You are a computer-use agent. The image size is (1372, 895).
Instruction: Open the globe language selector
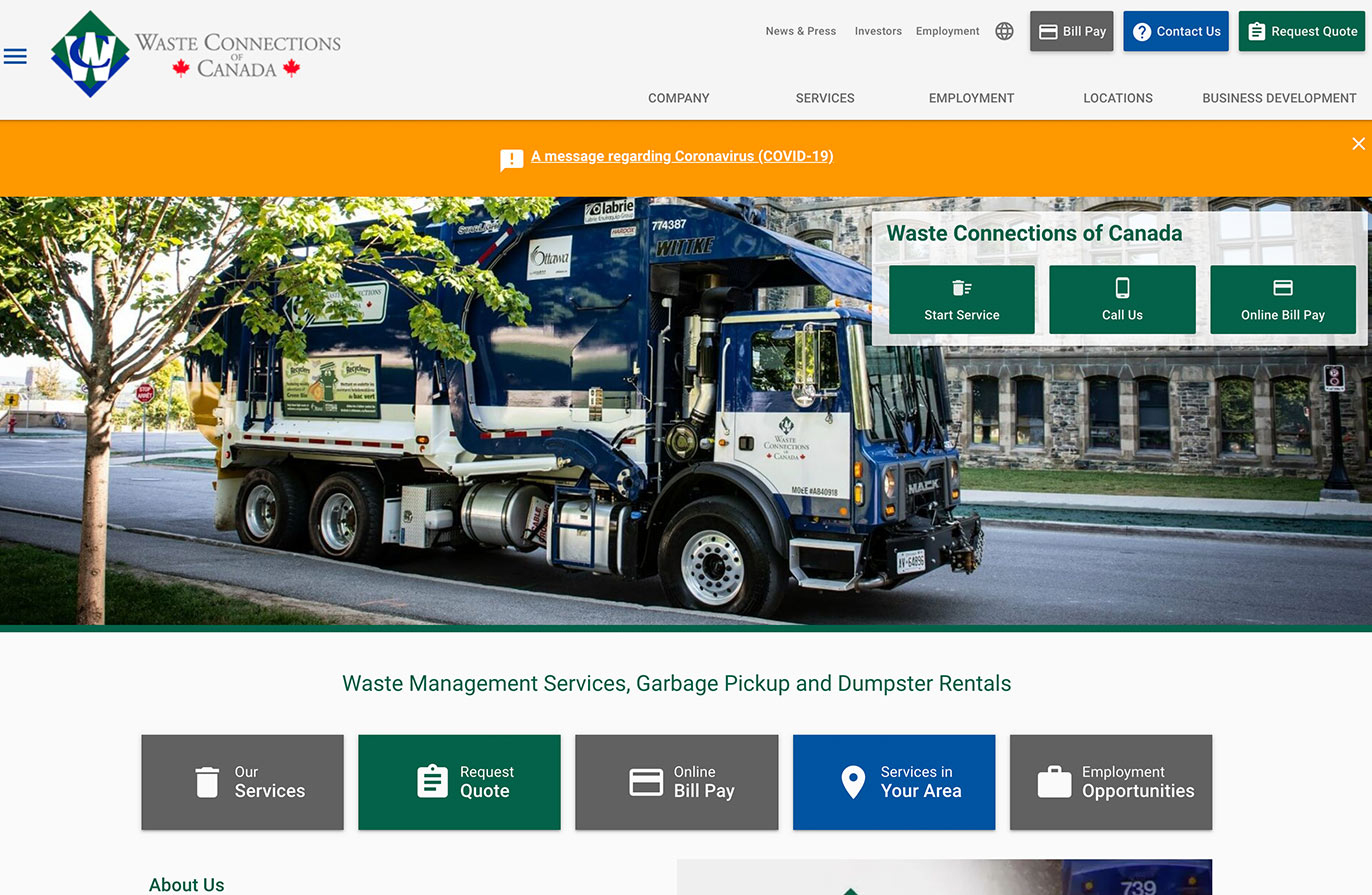point(1004,31)
